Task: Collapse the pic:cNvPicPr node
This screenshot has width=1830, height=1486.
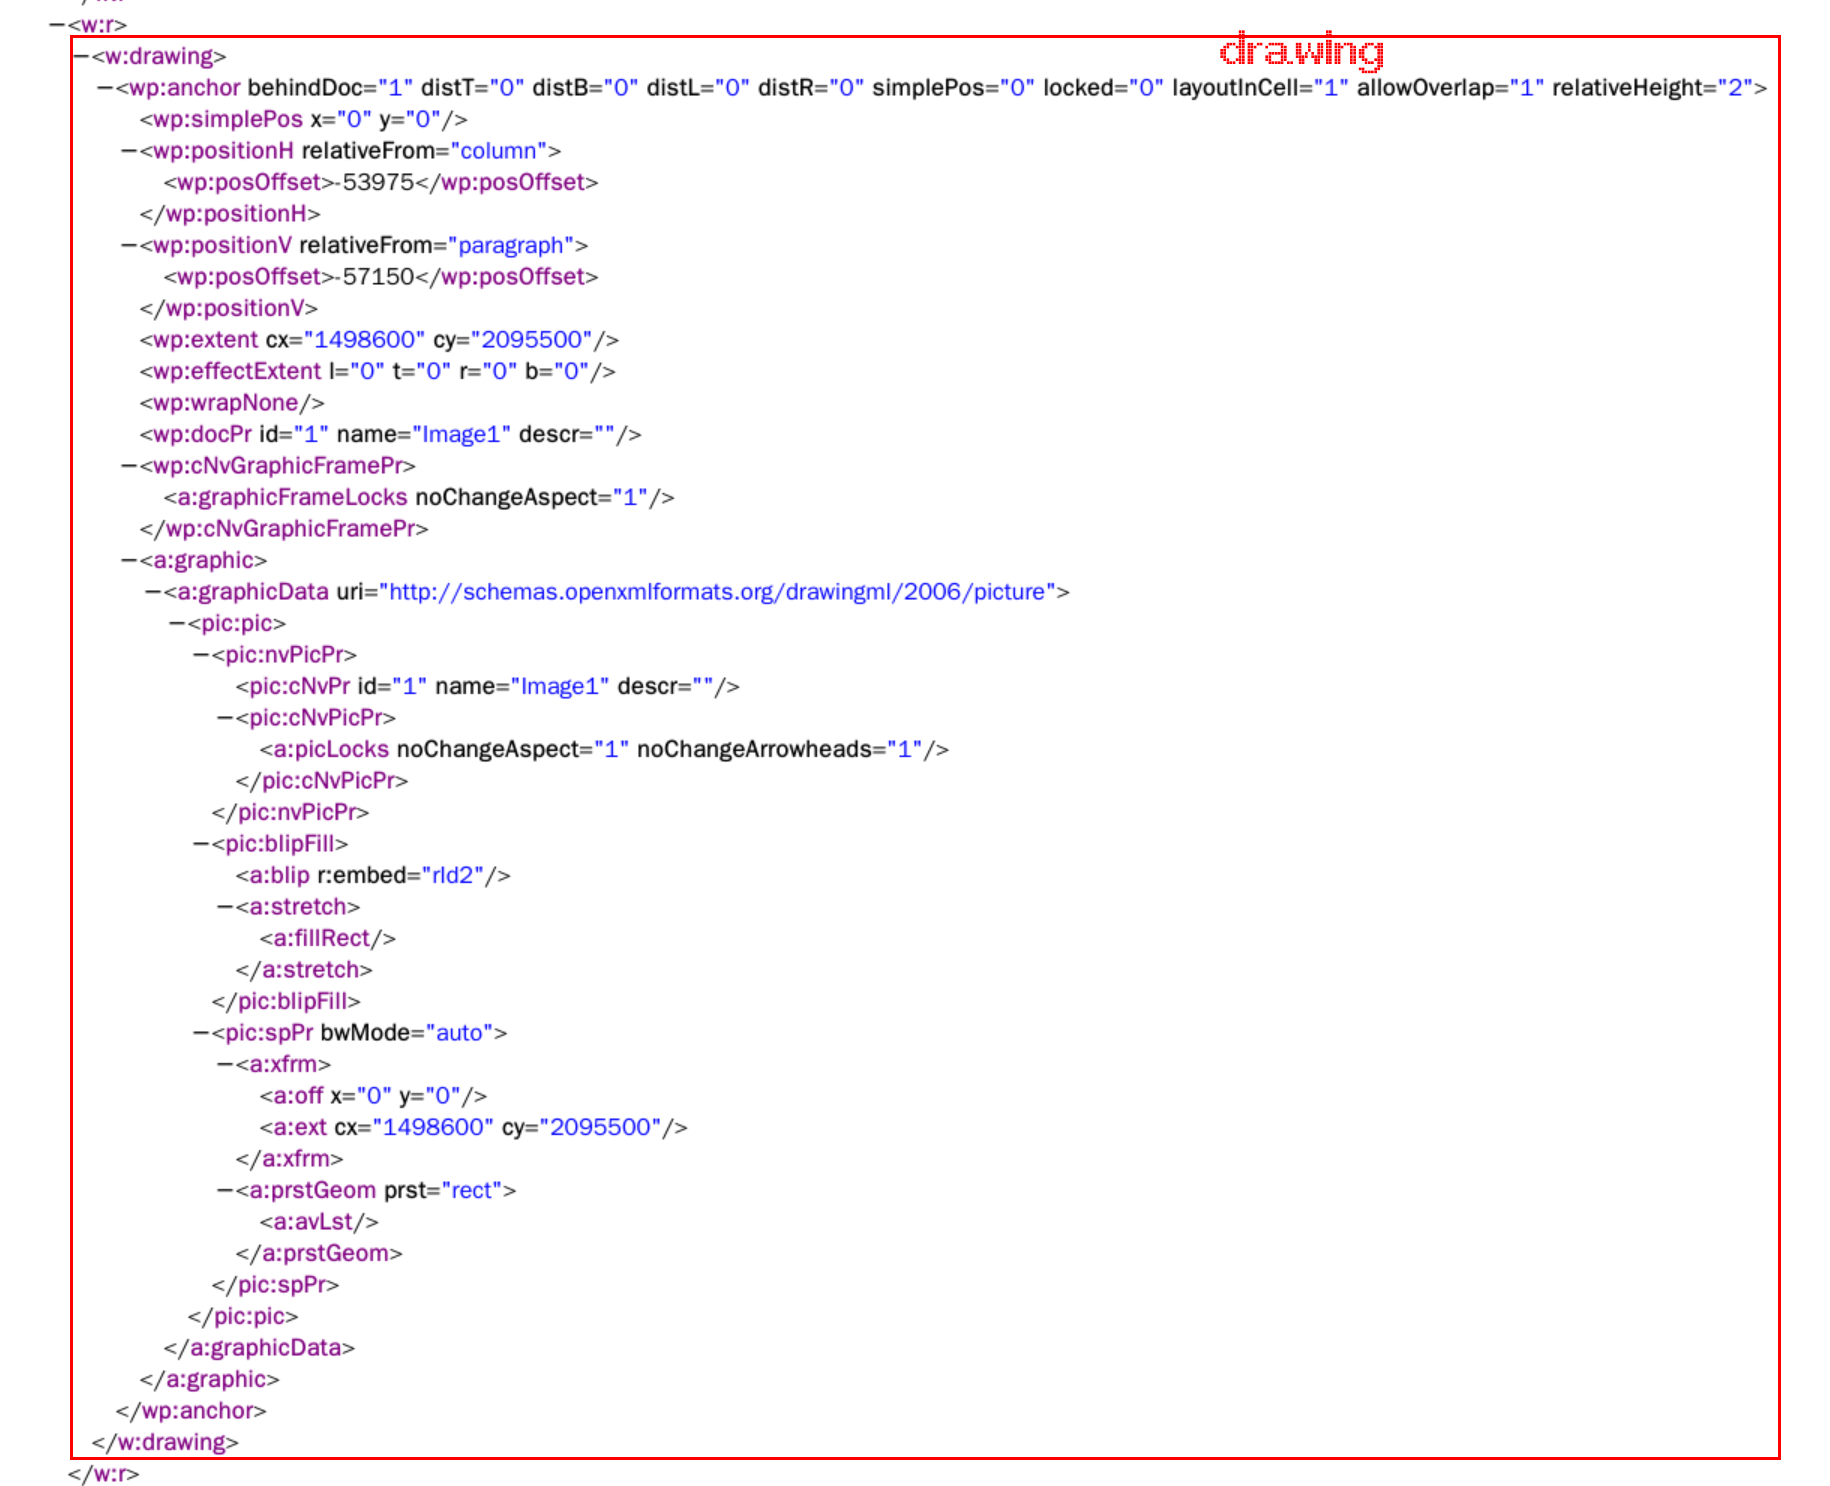Action: click(225, 718)
